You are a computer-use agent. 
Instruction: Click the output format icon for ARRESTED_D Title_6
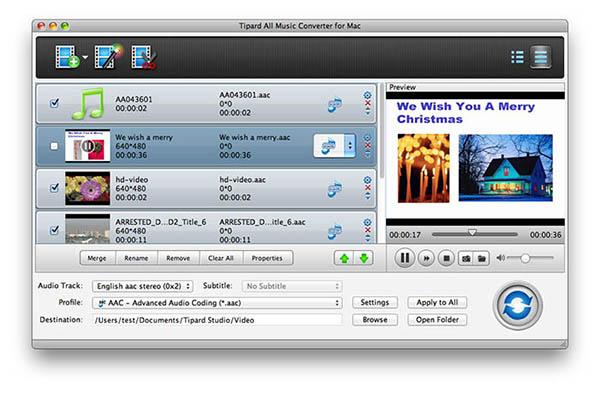tap(334, 232)
